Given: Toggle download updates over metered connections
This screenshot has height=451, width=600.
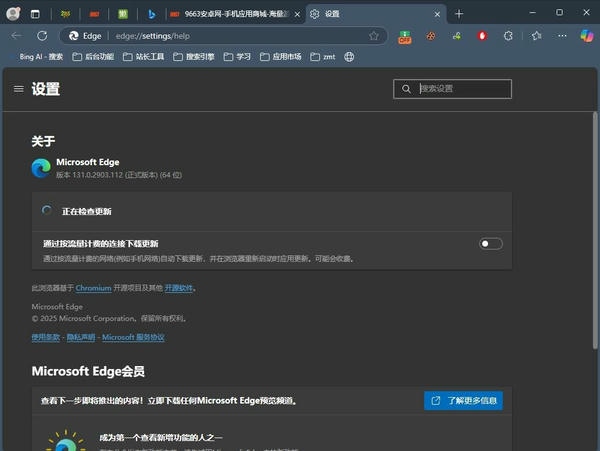Looking at the screenshot, I should click(x=491, y=244).
